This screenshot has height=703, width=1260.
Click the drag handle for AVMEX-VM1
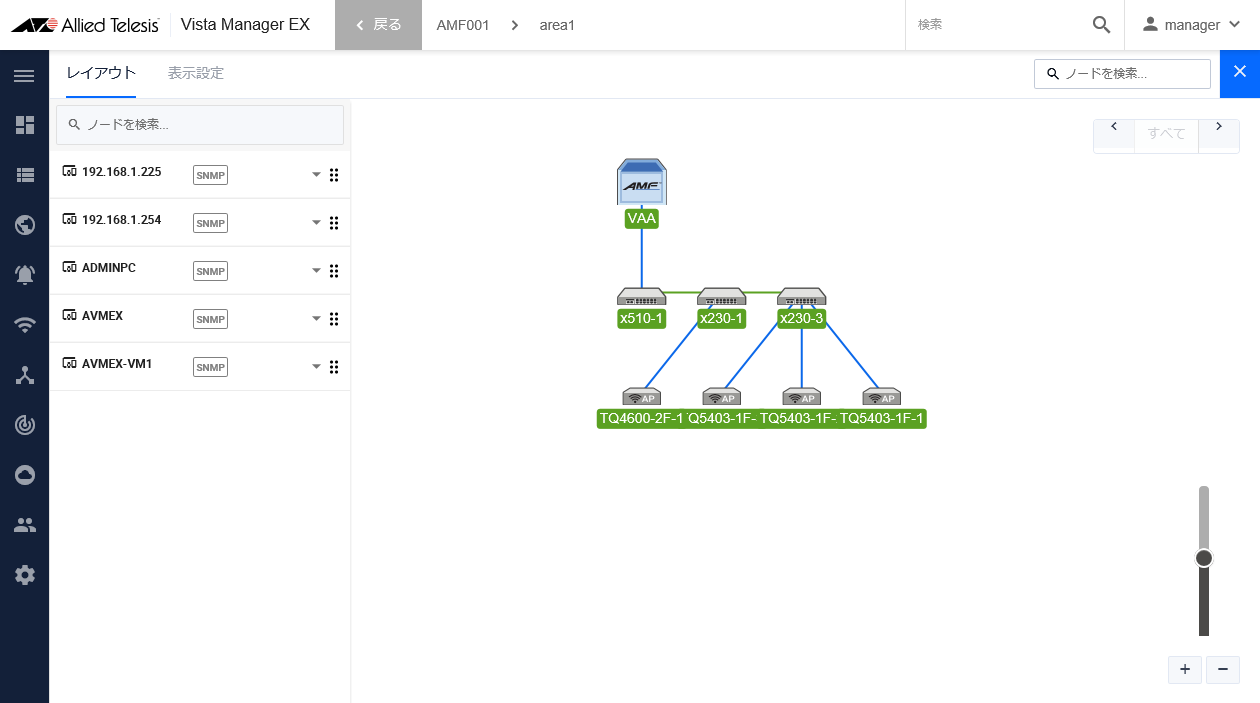tap(334, 367)
